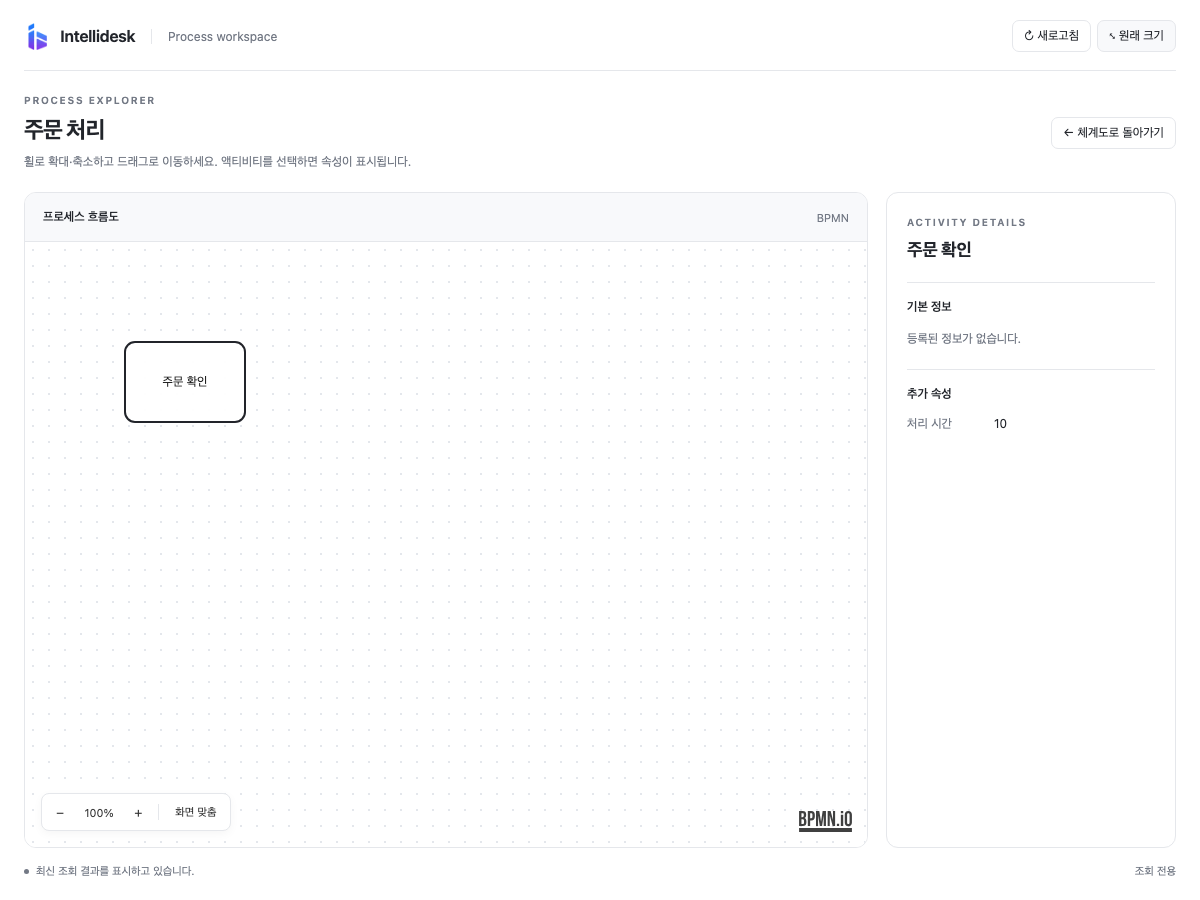Click the 처리 시간 property label
Image resolution: width=1200 pixels, height=900 pixels.
(929, 424)
